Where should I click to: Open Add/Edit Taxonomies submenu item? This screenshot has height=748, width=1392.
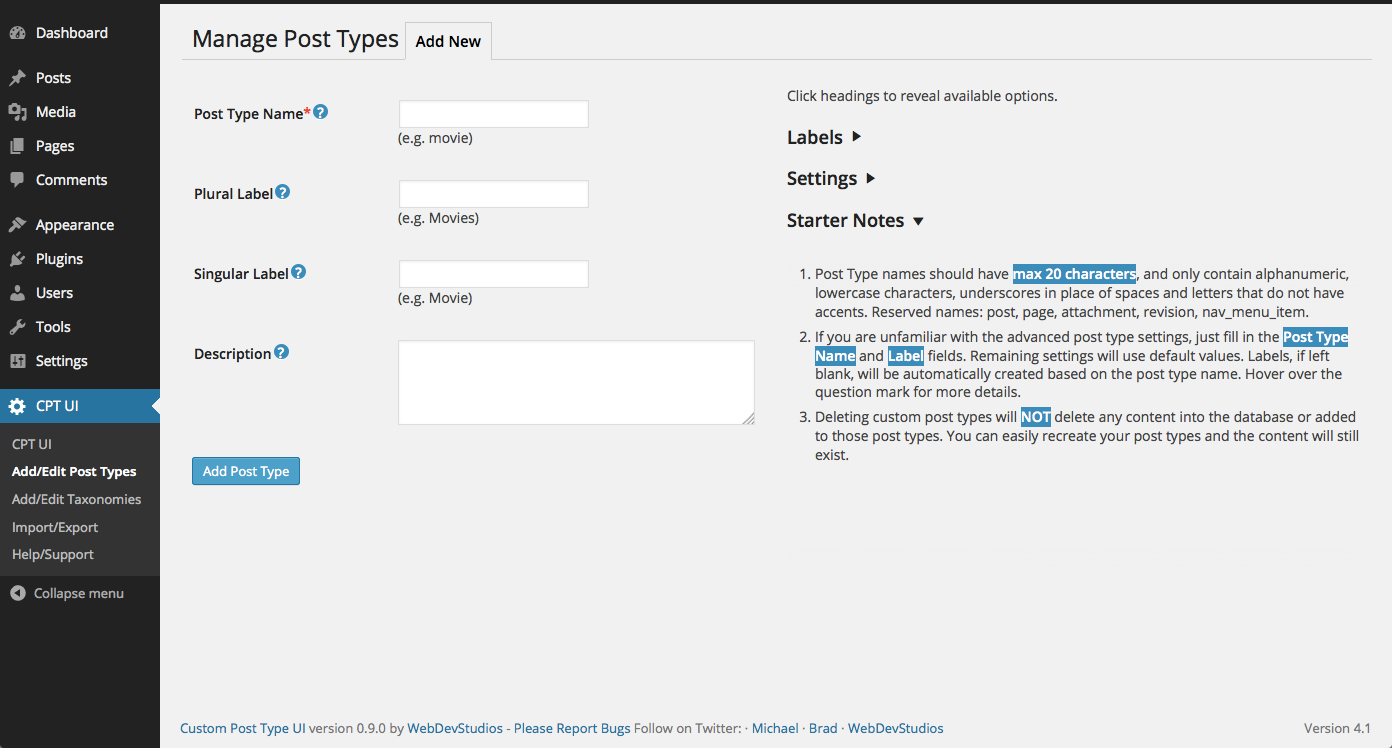click(x=76, y=499)
